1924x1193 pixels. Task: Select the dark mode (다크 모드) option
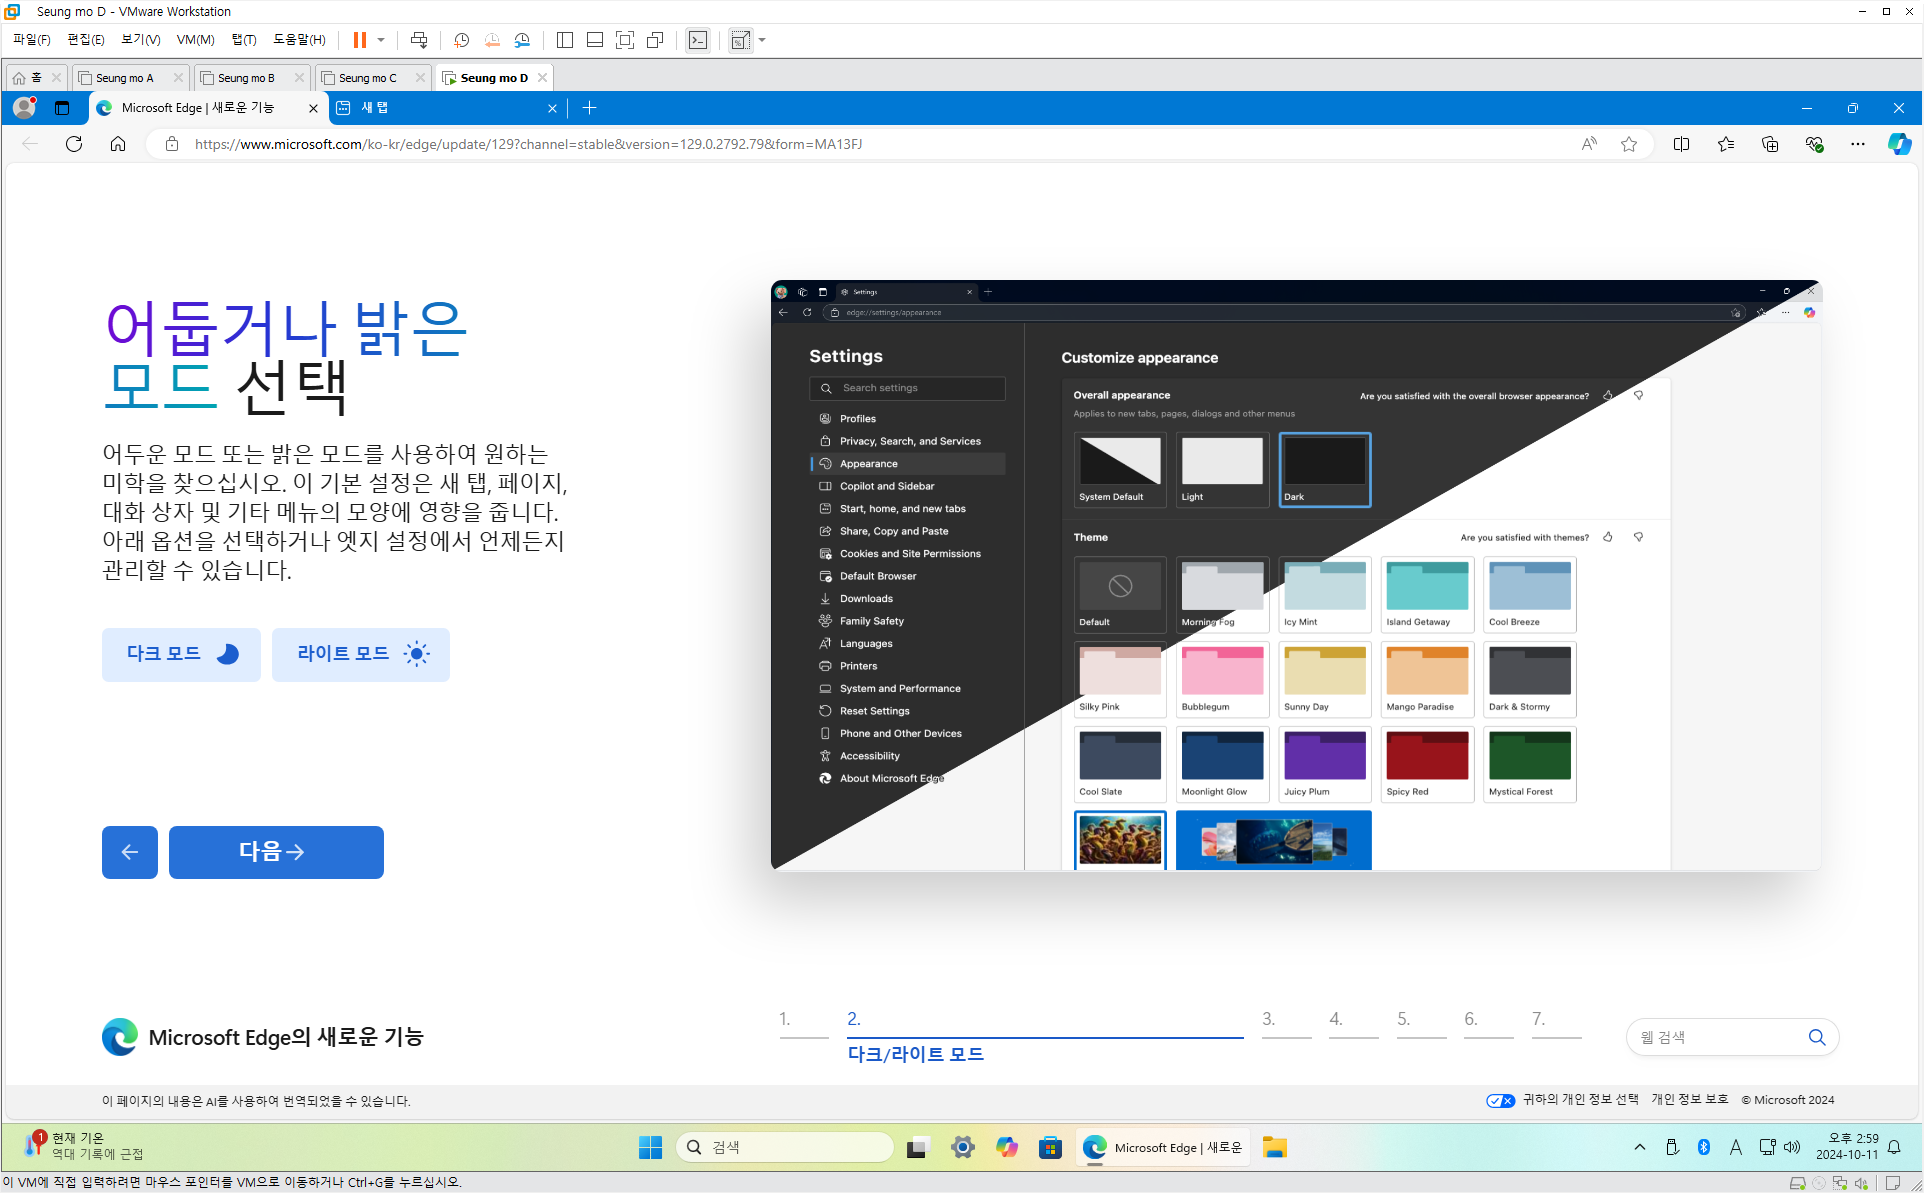click(x=181, y=654)
